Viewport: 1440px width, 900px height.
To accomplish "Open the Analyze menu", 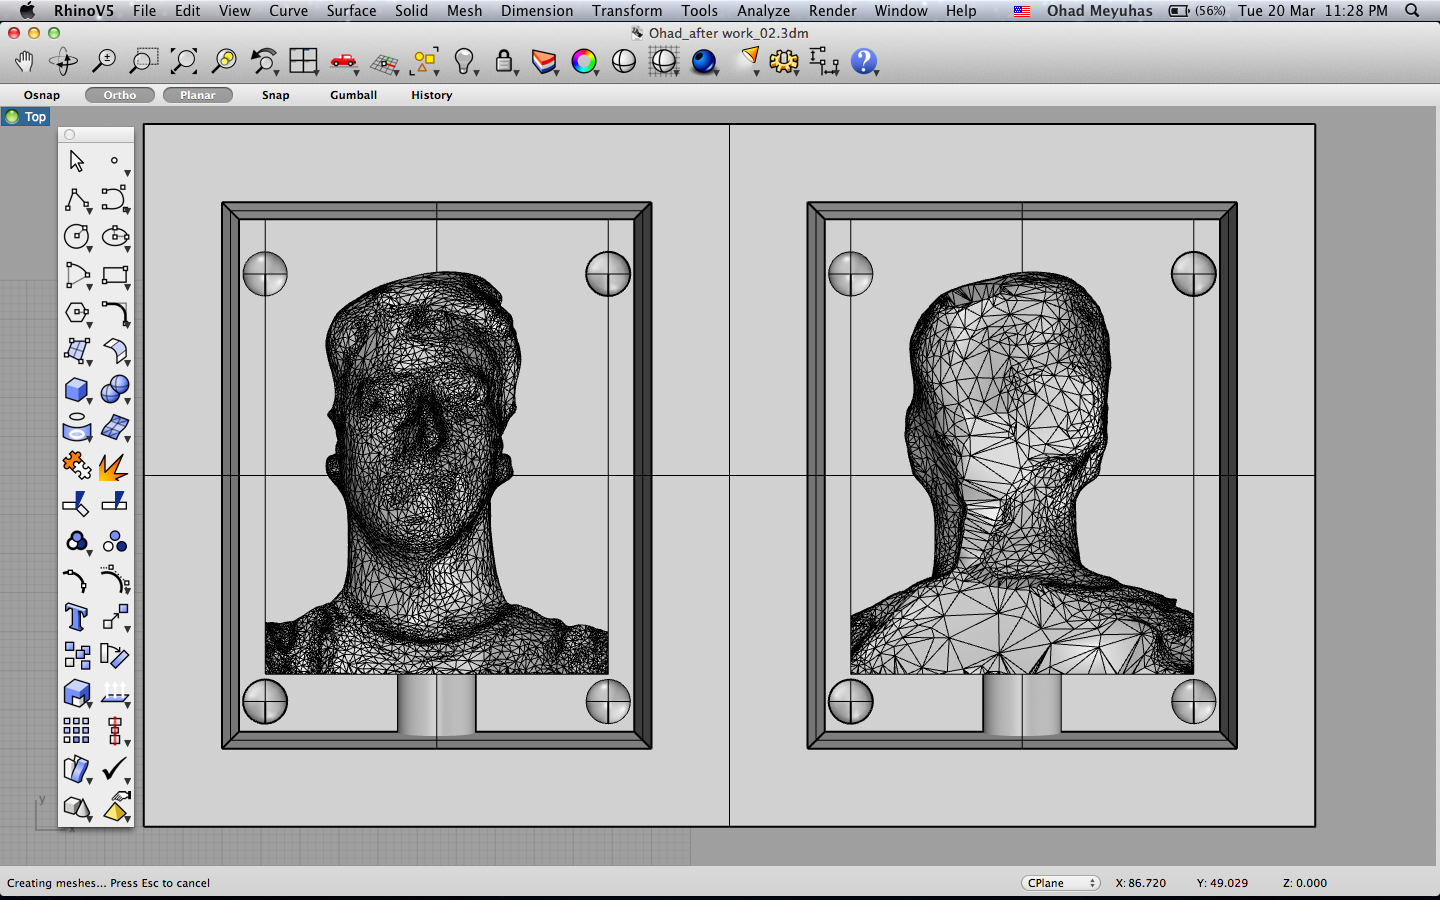I will coord(763,11).
